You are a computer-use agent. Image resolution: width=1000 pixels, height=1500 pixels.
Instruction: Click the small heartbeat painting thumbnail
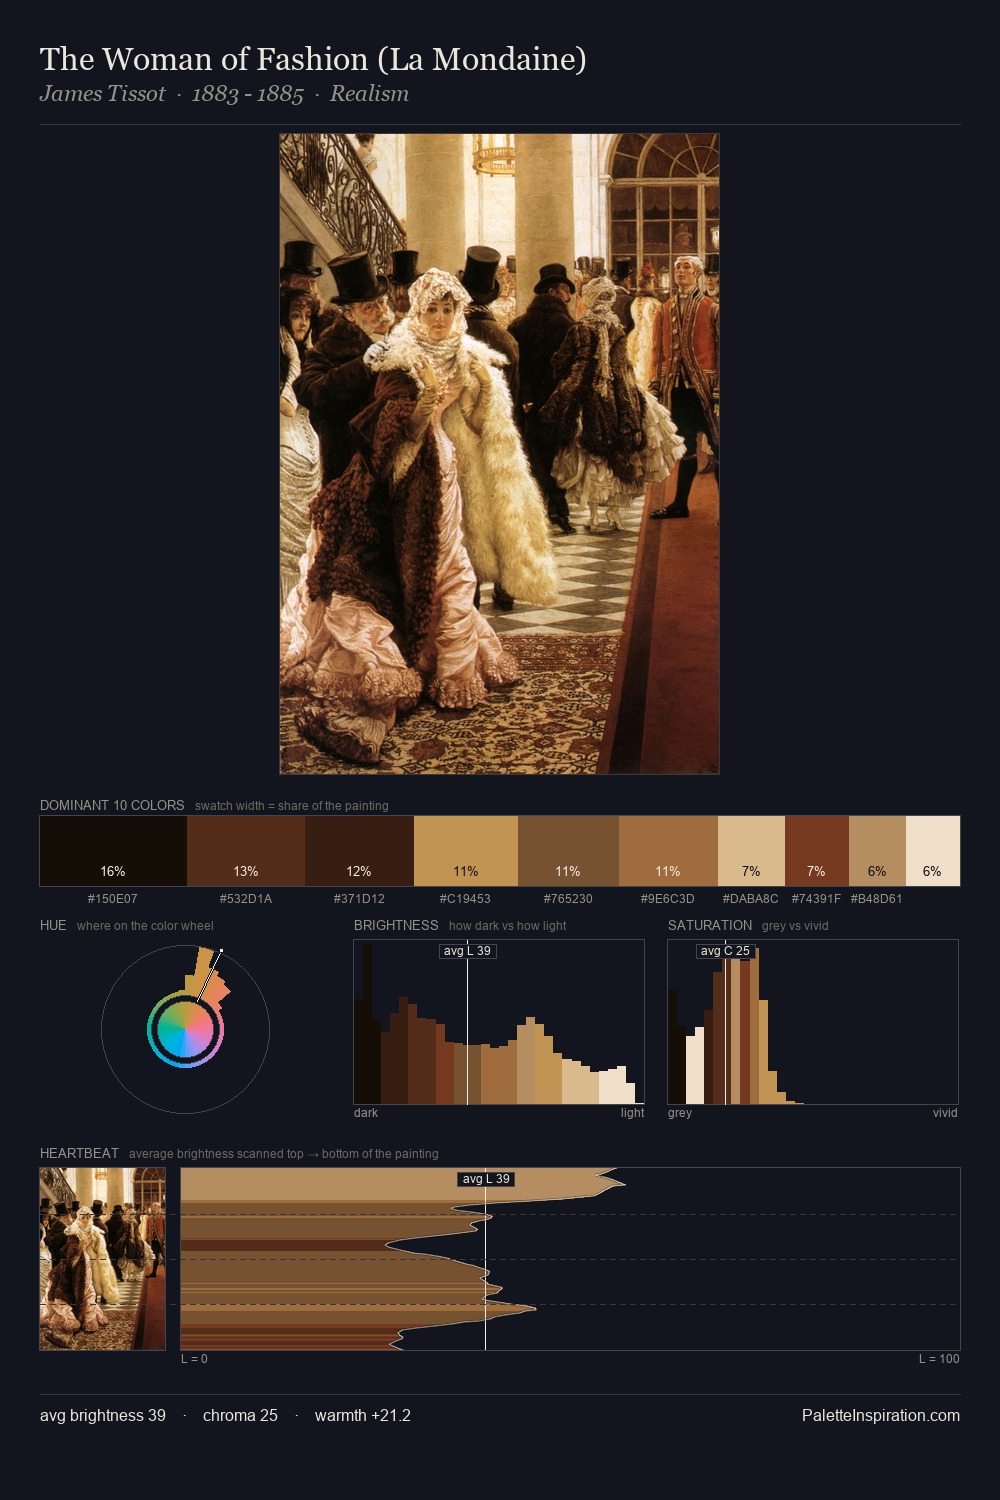tap(102, 1259)
